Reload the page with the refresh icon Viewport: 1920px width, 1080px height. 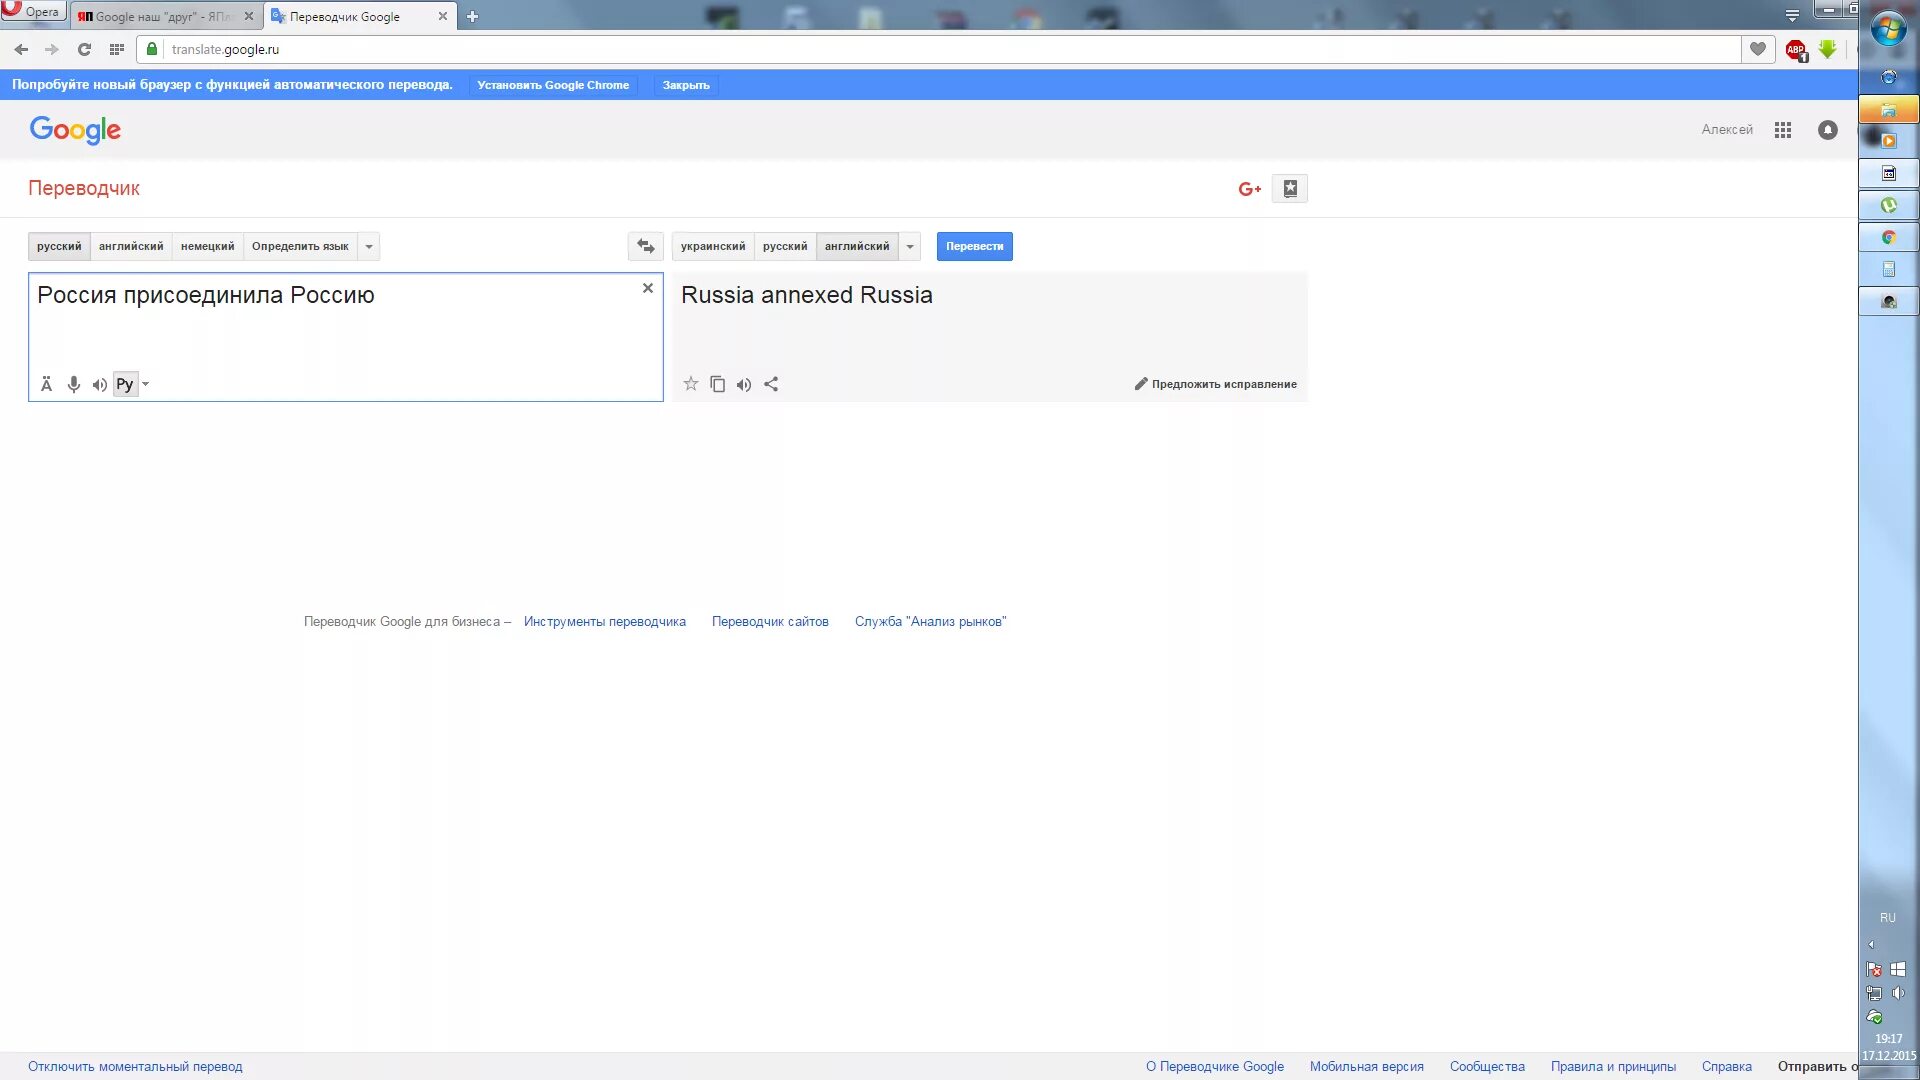point(85,49)
